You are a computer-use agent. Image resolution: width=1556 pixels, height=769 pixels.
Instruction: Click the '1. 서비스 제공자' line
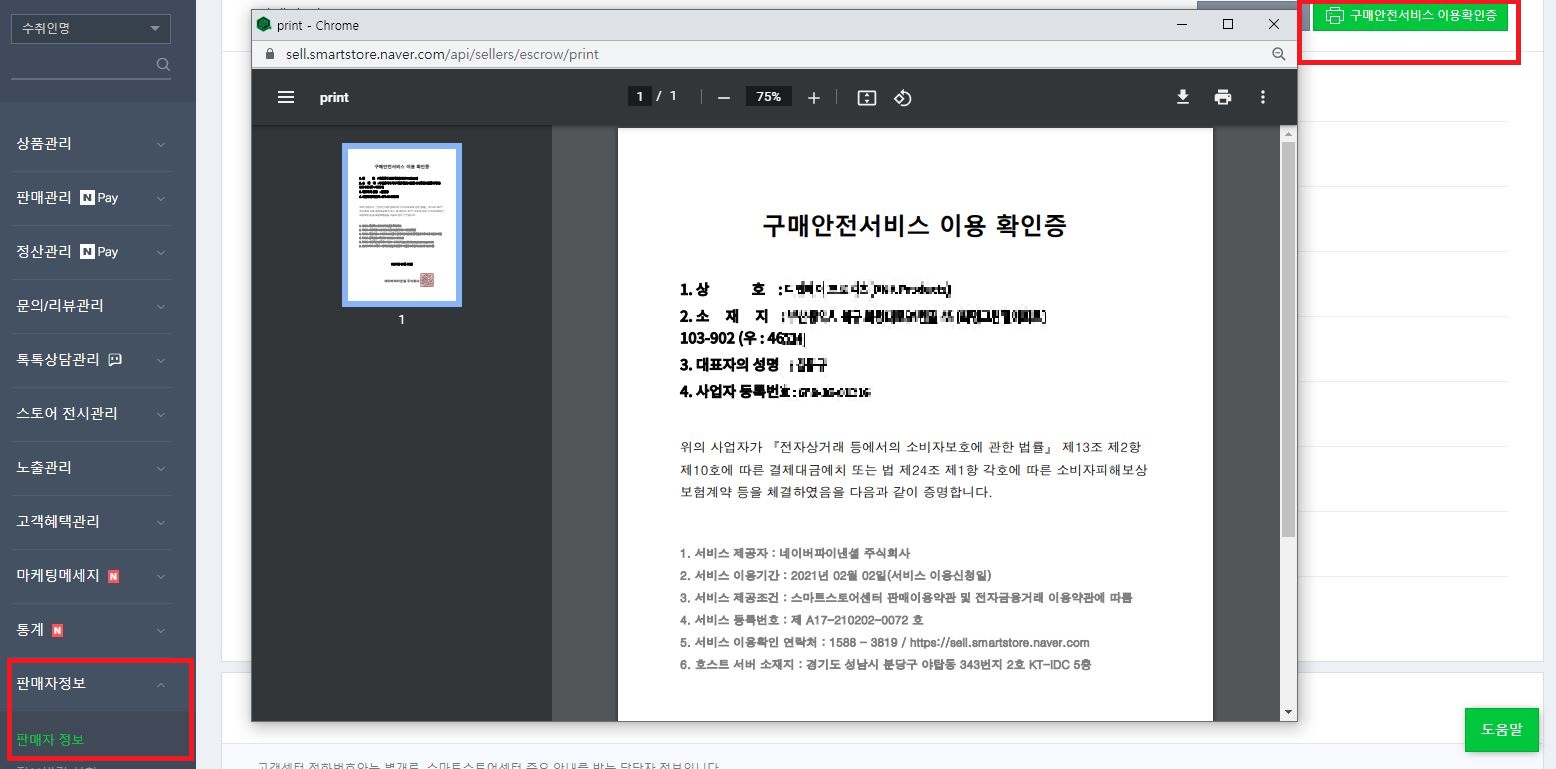point(795,553)
